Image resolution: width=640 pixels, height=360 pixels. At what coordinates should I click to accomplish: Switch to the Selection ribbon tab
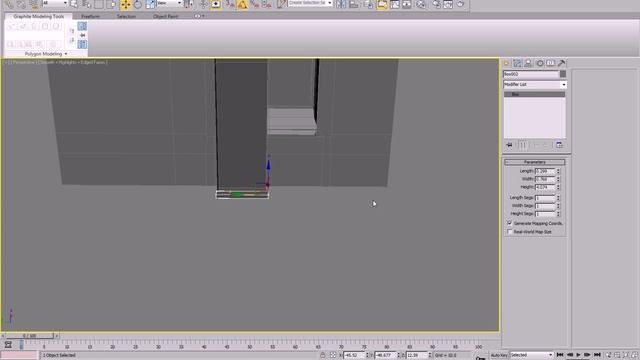click(x=126, y=16)
